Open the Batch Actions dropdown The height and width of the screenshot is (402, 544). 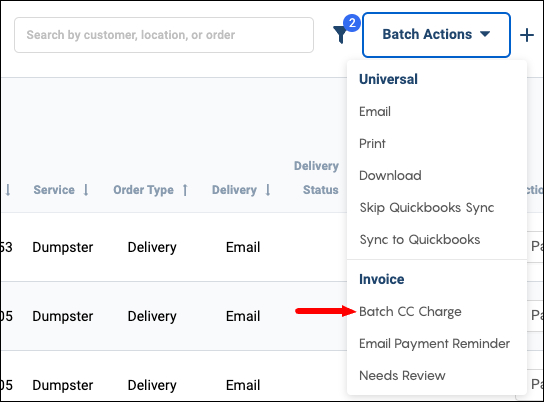(436, 35)
